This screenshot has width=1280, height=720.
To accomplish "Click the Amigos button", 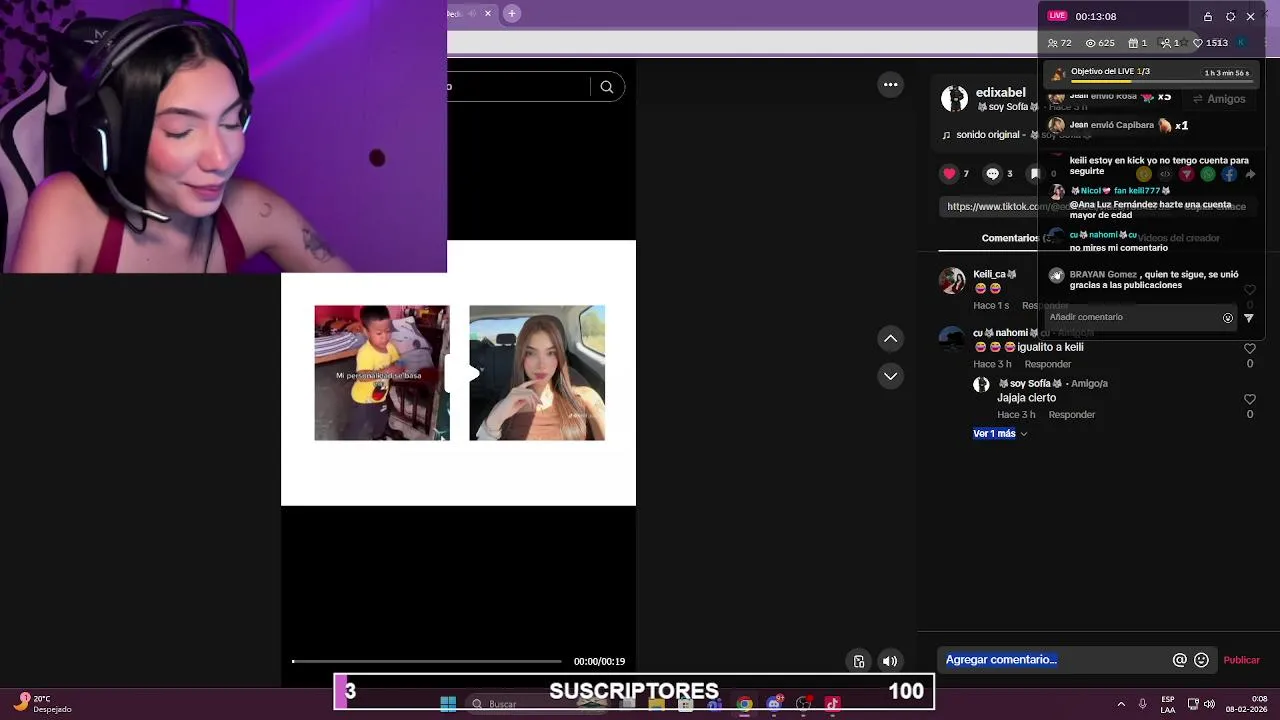I will click(x=1219, y=99).
